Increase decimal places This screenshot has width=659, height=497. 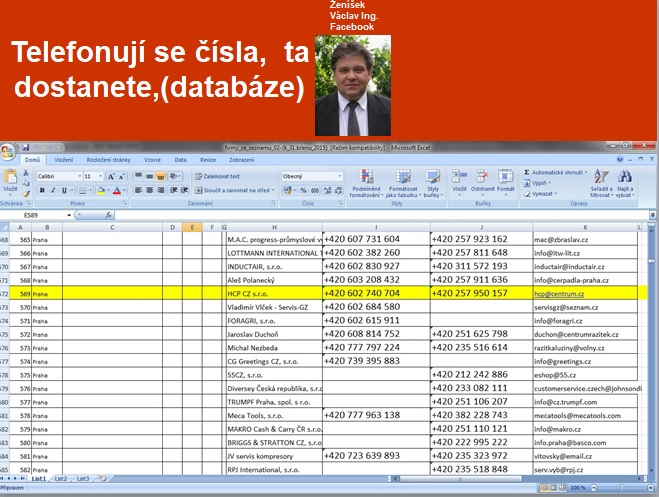[x=327, y=191]
